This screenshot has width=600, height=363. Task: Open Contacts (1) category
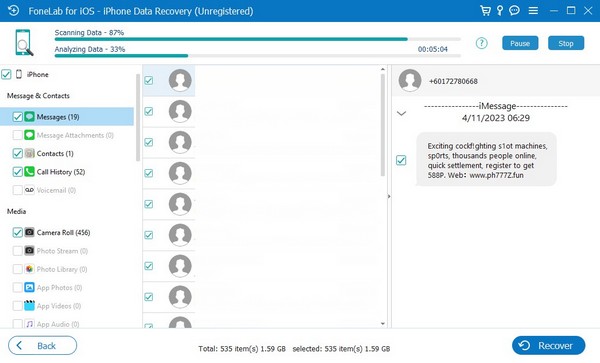point(55,154)
